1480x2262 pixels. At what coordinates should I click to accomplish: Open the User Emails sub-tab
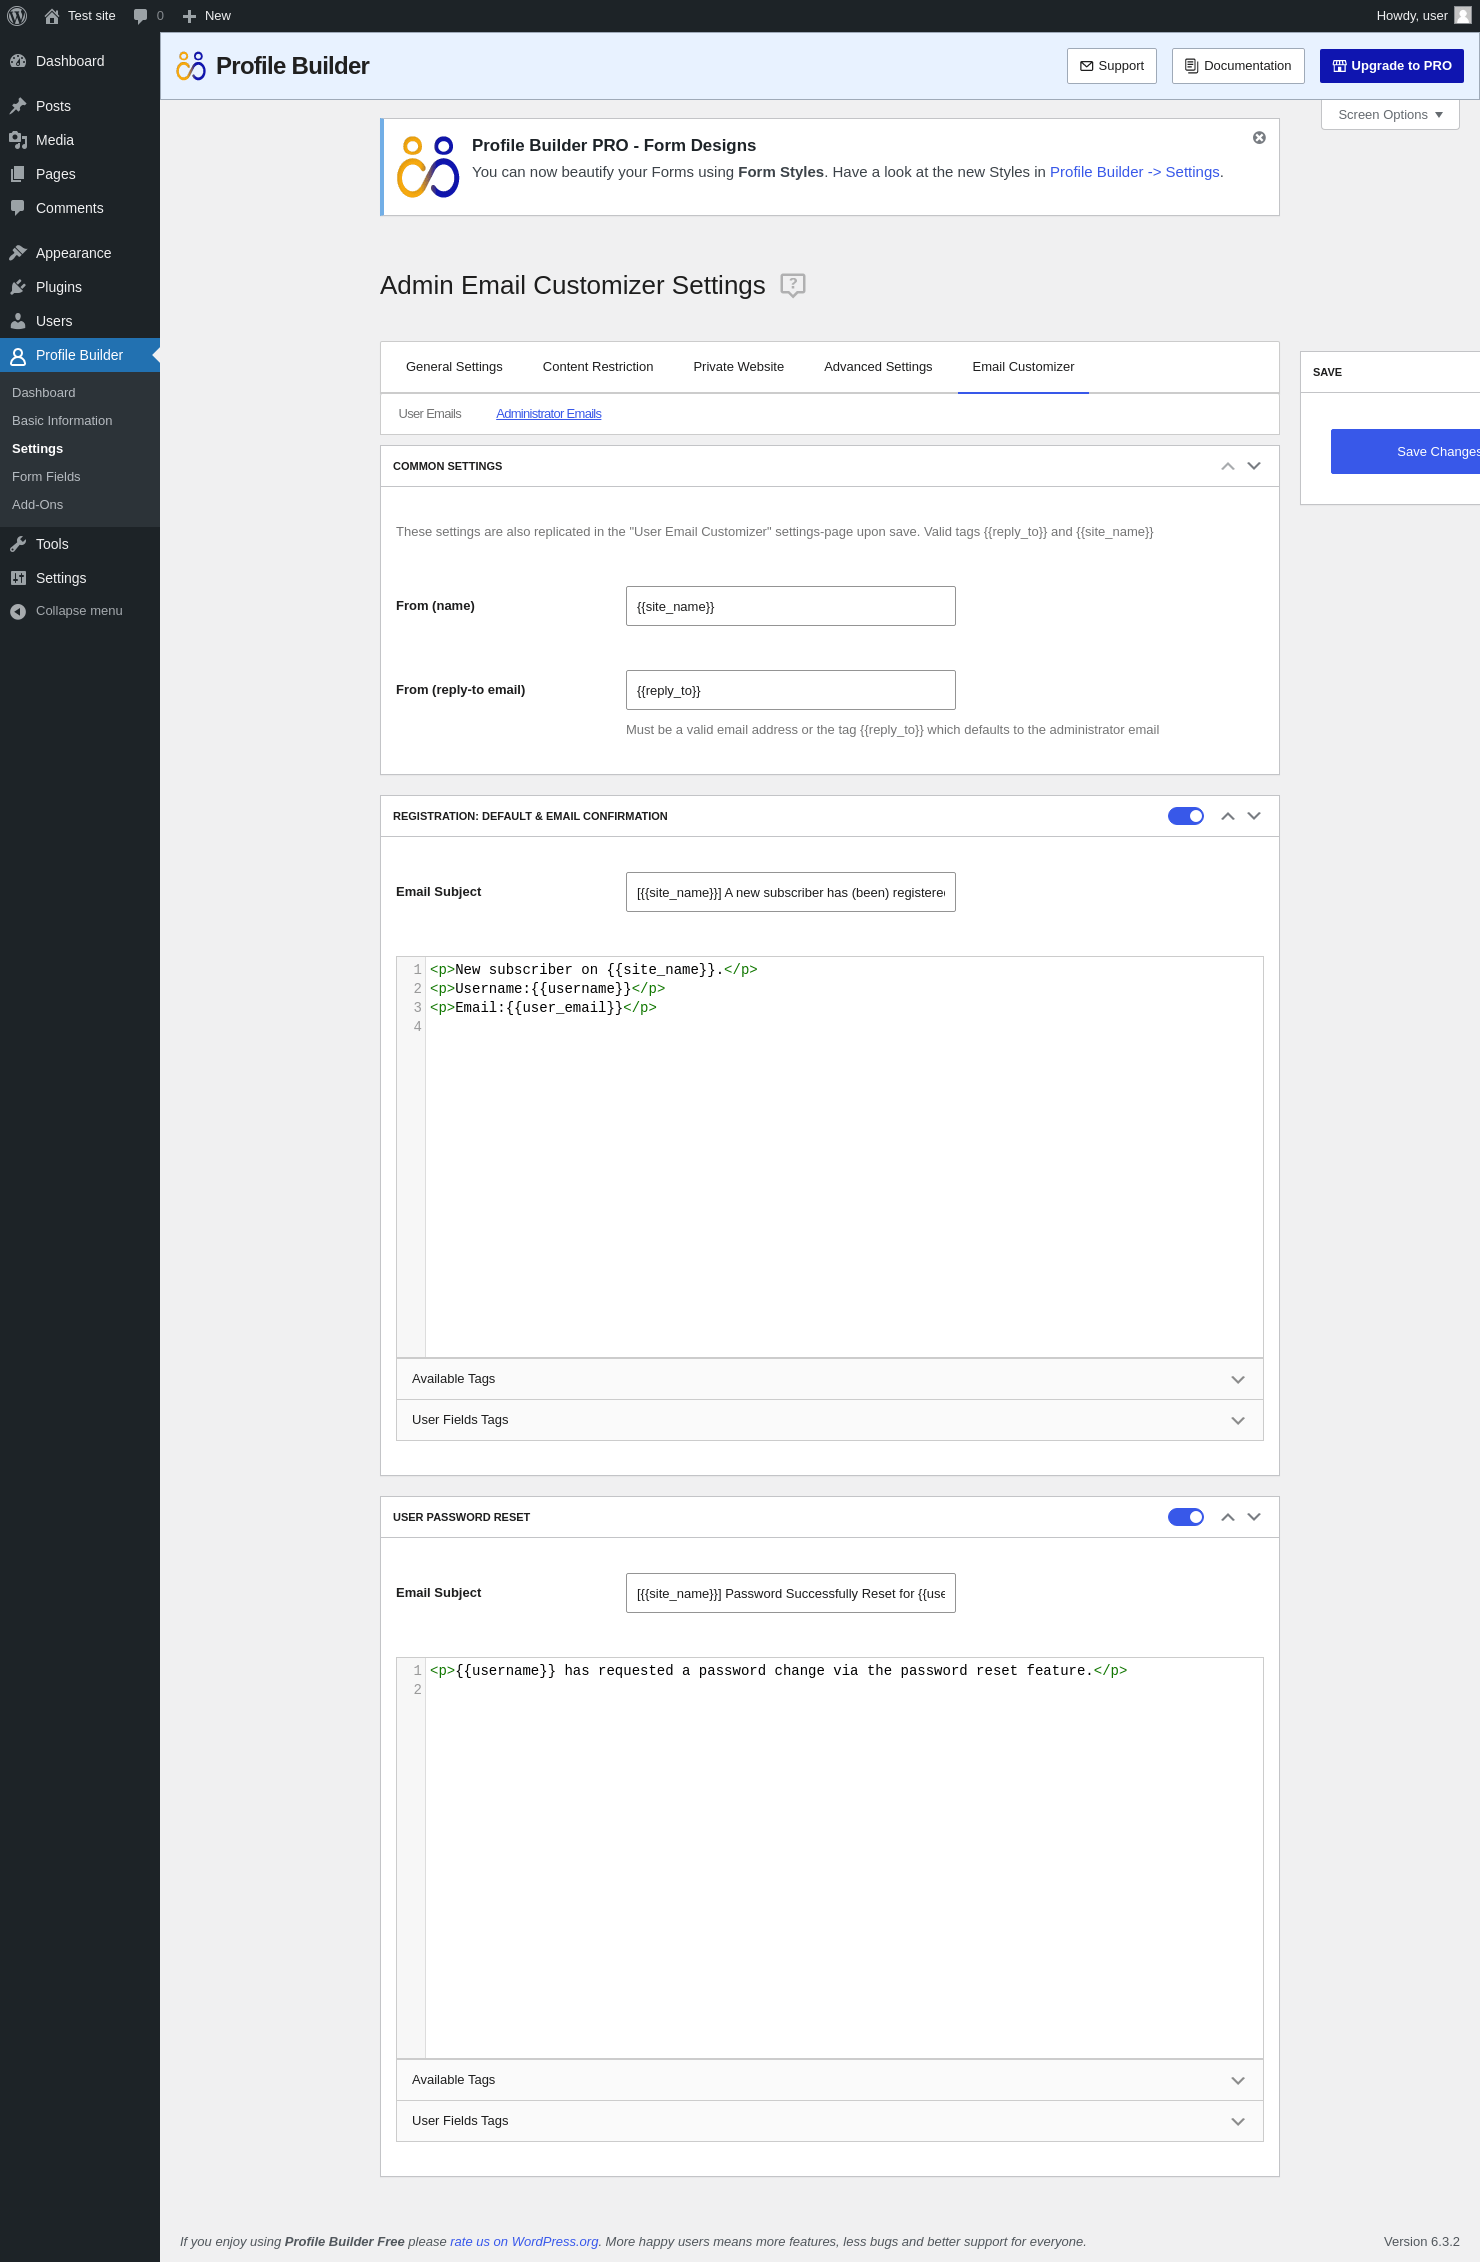pos(430,414)
